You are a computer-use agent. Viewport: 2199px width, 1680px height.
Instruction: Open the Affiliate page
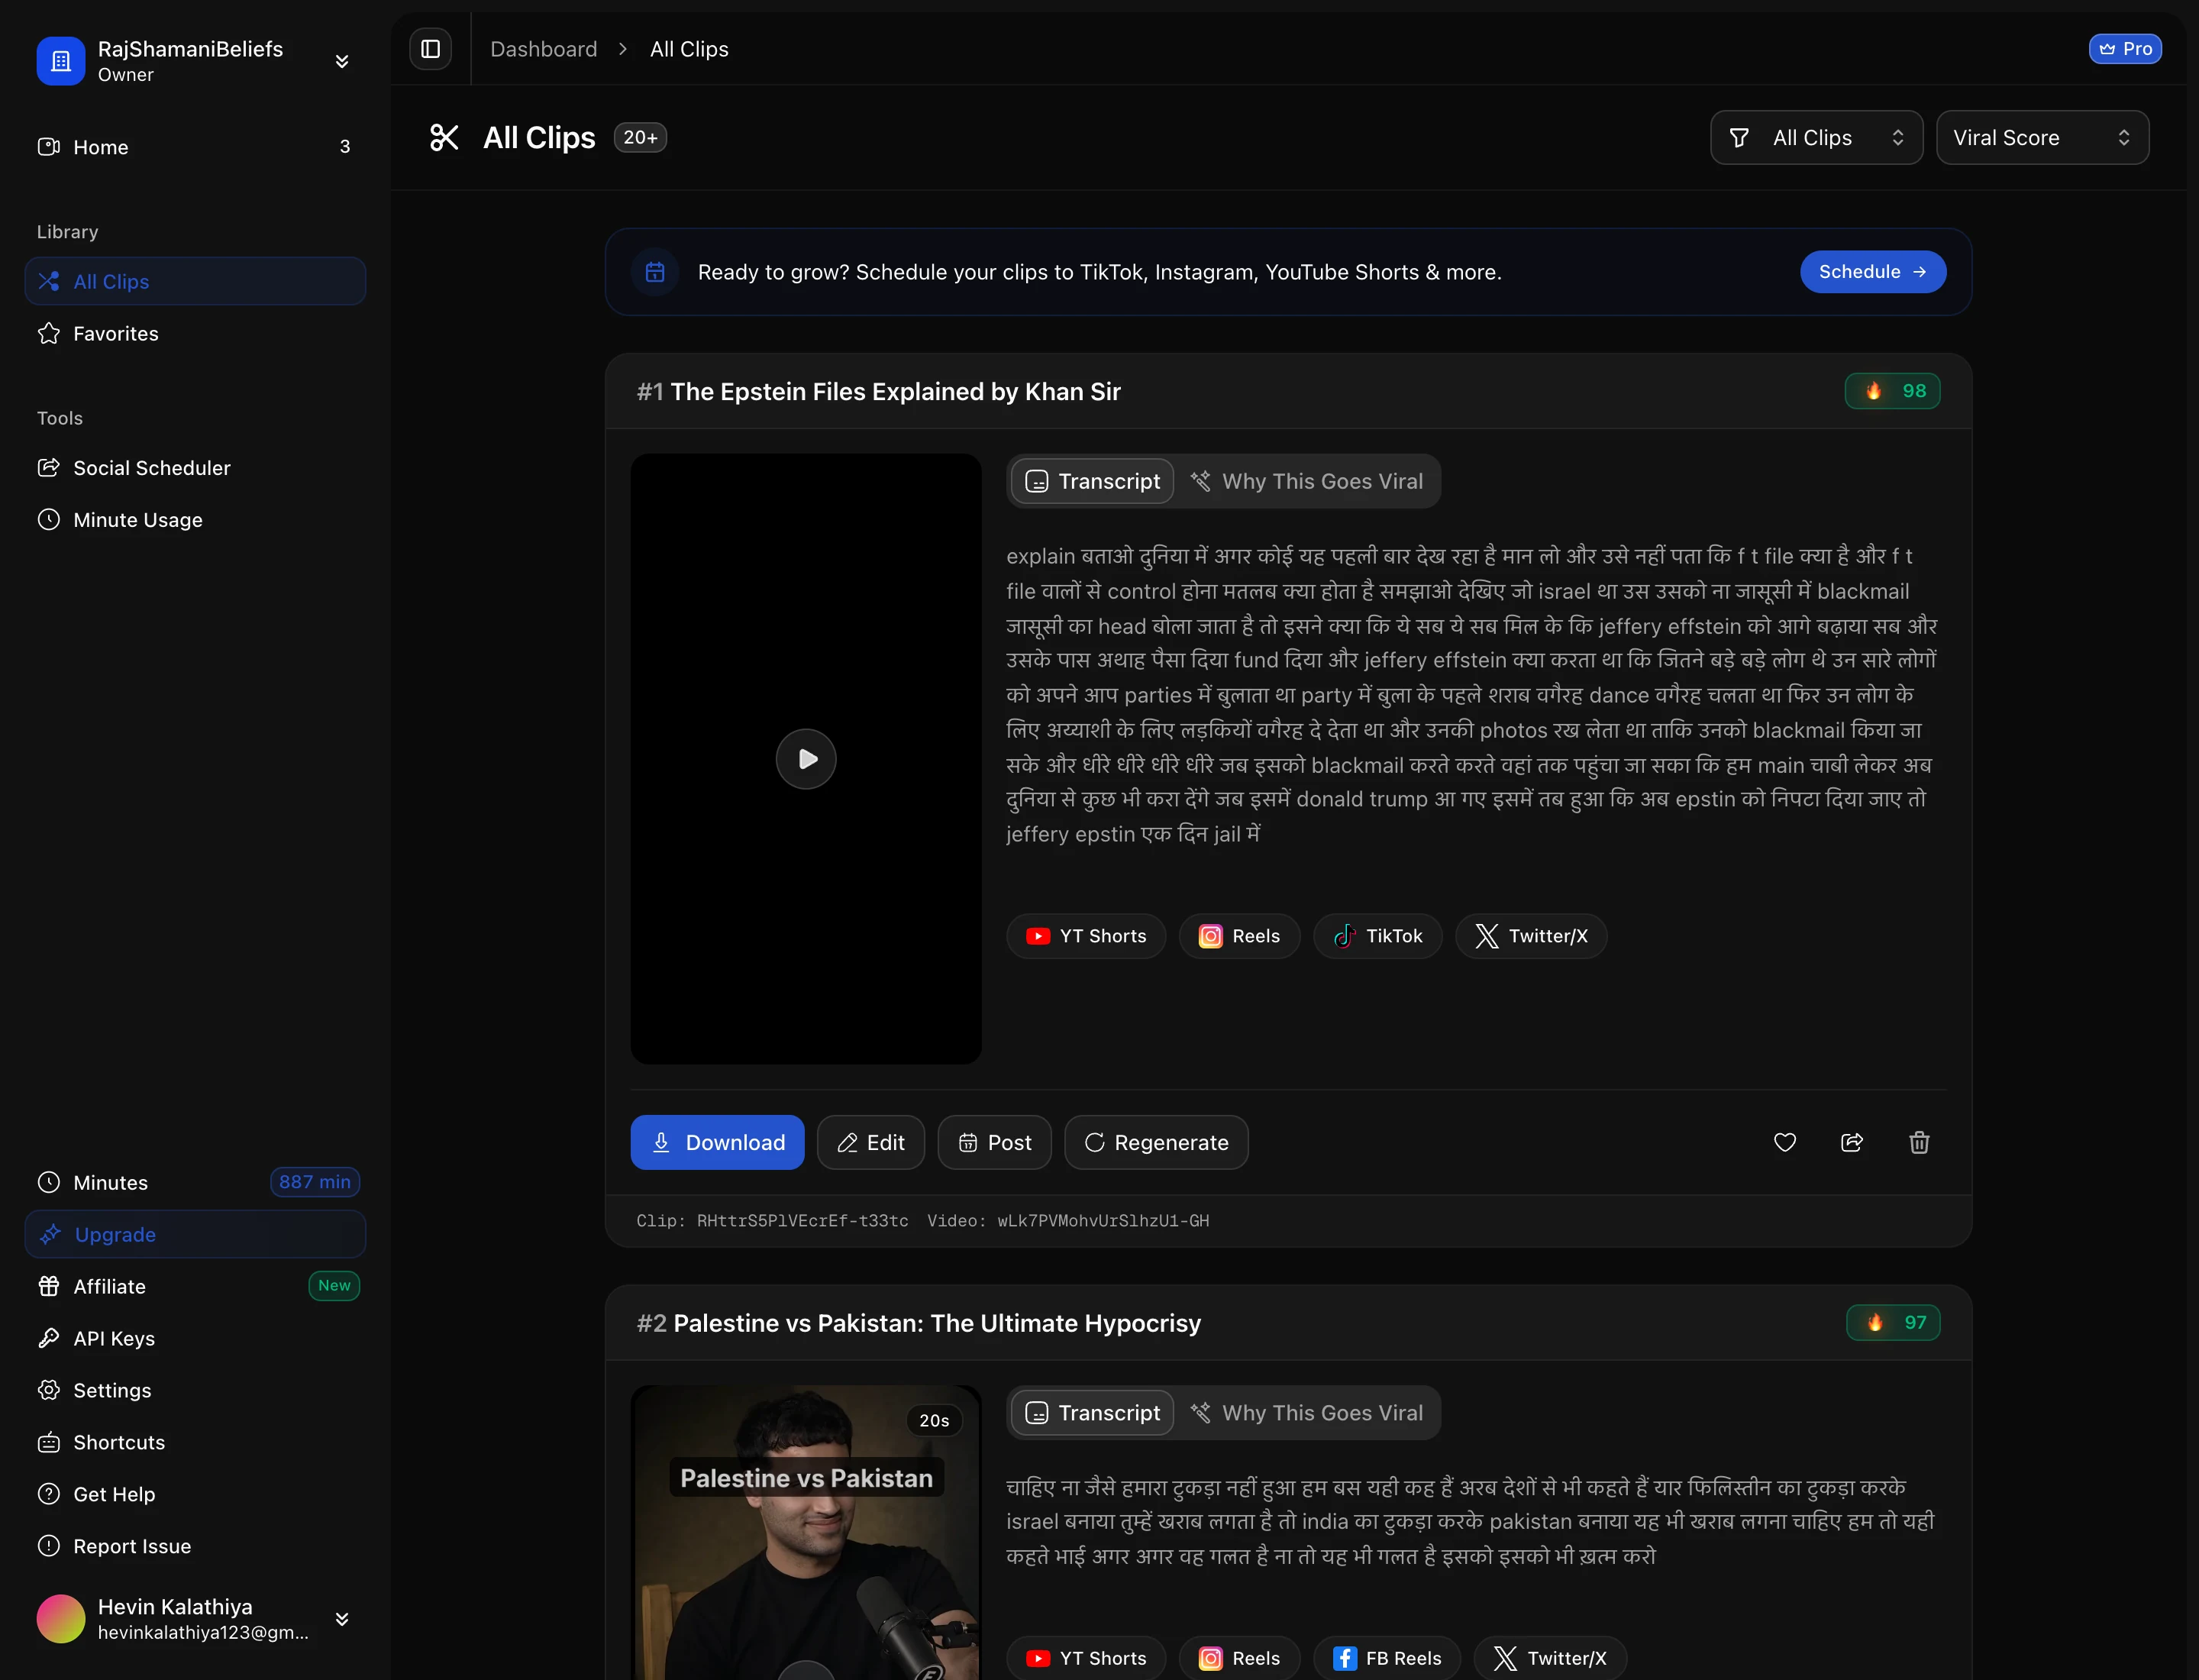pyautogui.click(x=195, y=1286)
